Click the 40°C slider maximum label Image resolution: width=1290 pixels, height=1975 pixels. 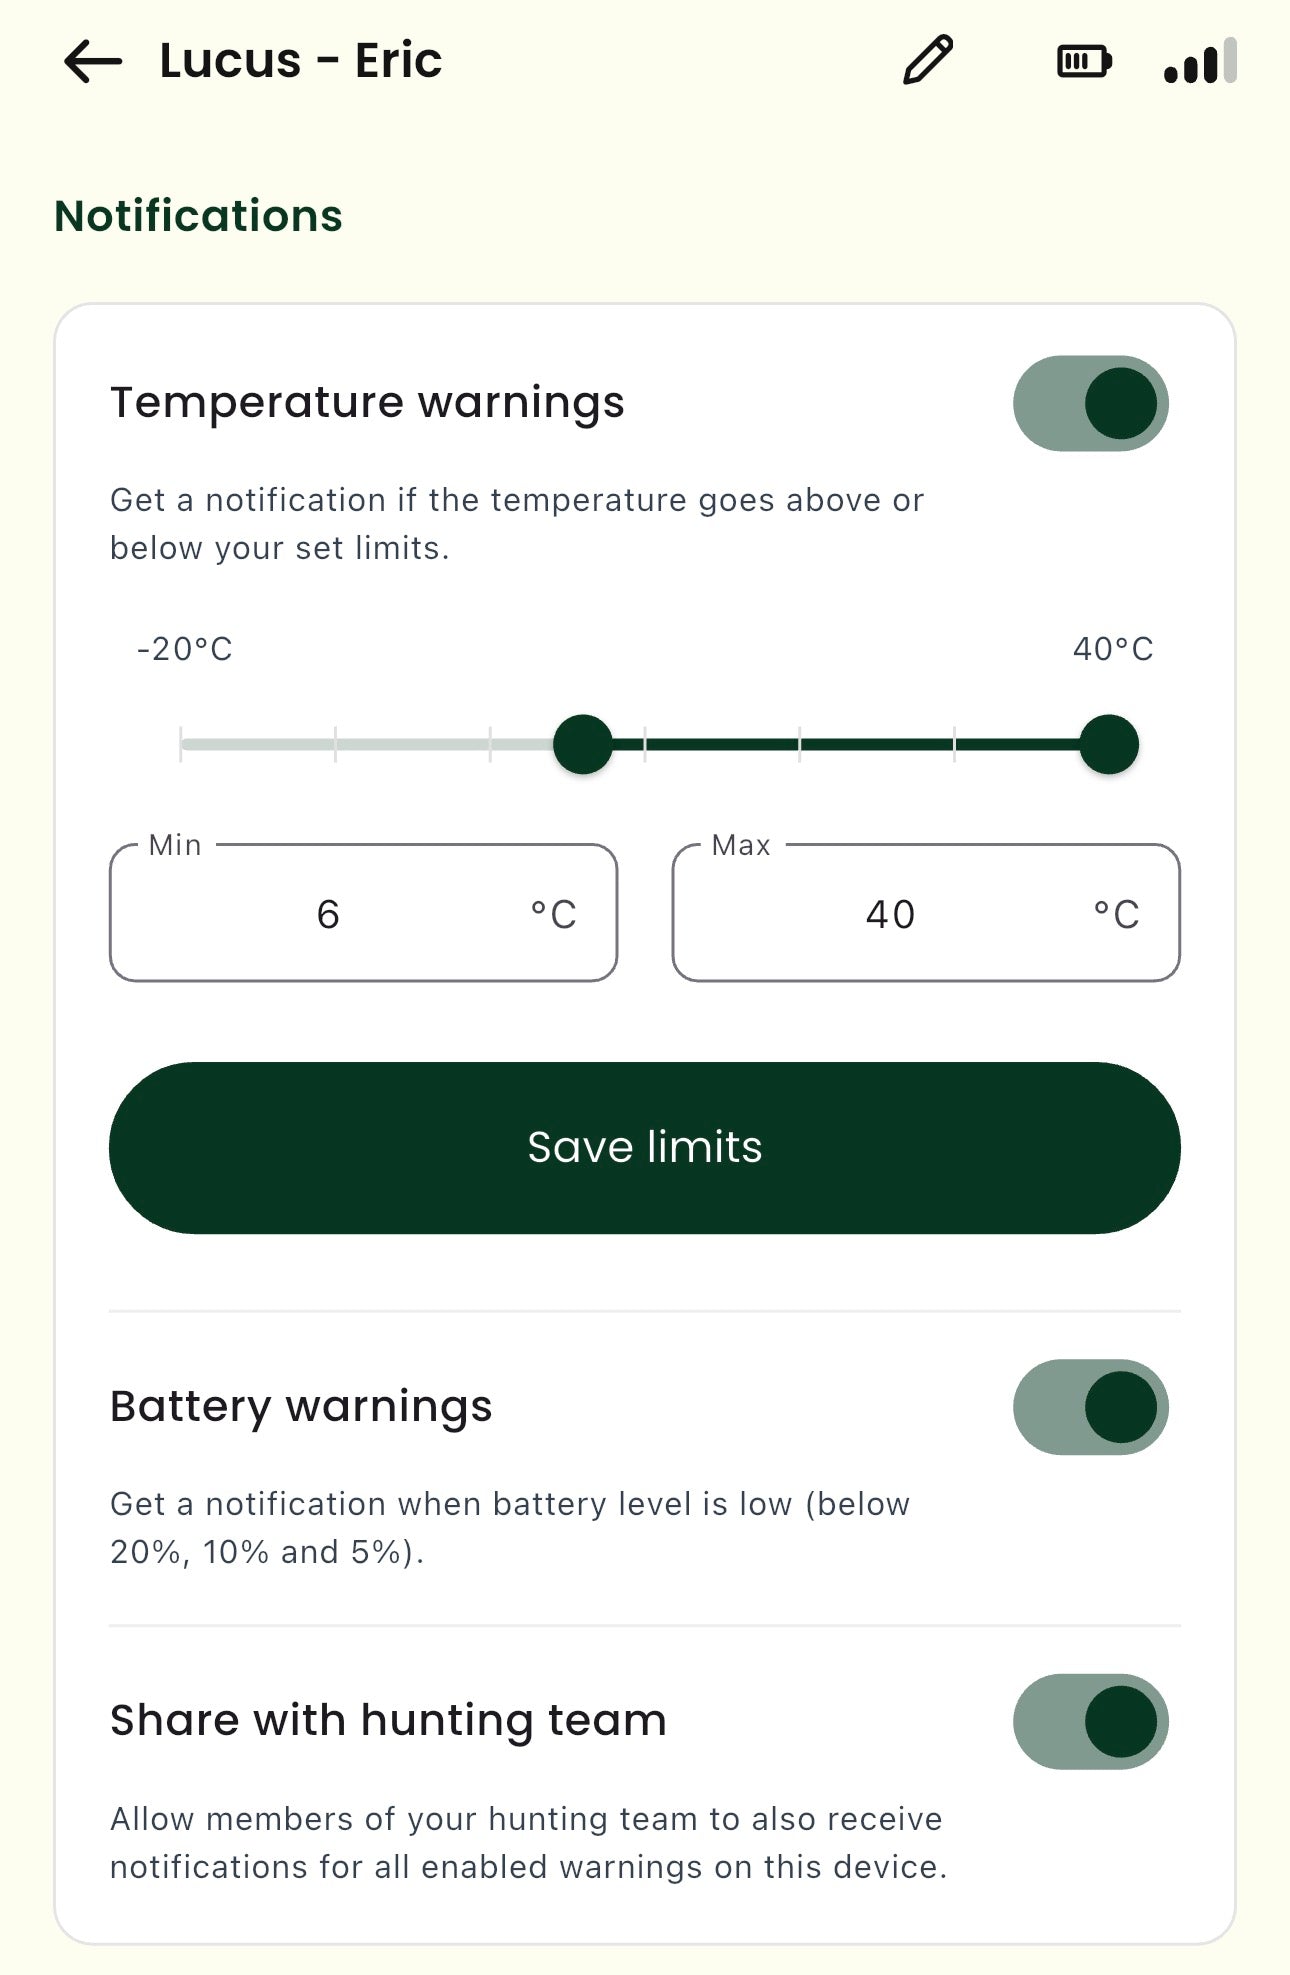coord(1113,649)
